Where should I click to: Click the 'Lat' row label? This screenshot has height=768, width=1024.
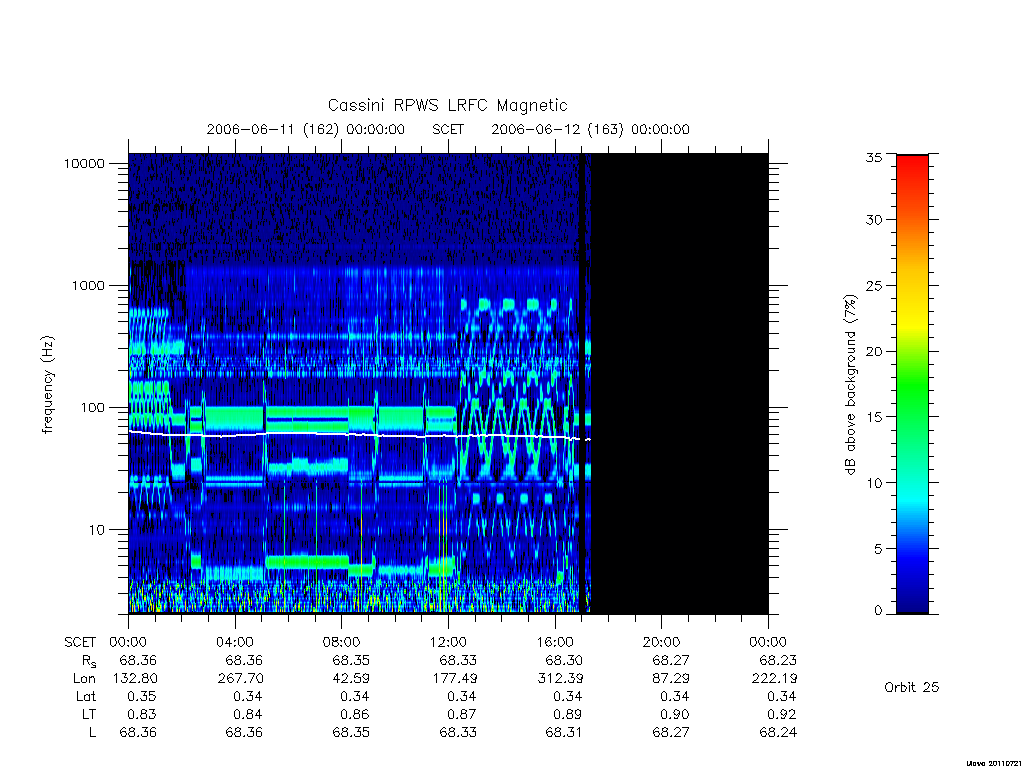(86, 696)
